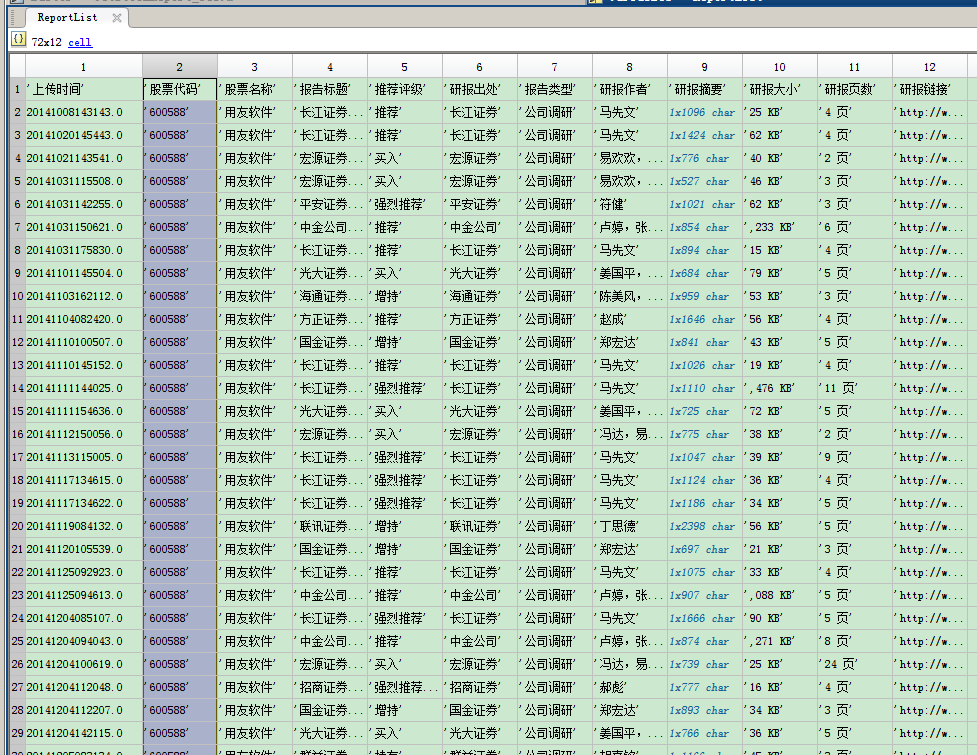The width and height of the screenshot is (977, 755).
Task: Click the '股票代码' header cell
Action: point(179,90)
